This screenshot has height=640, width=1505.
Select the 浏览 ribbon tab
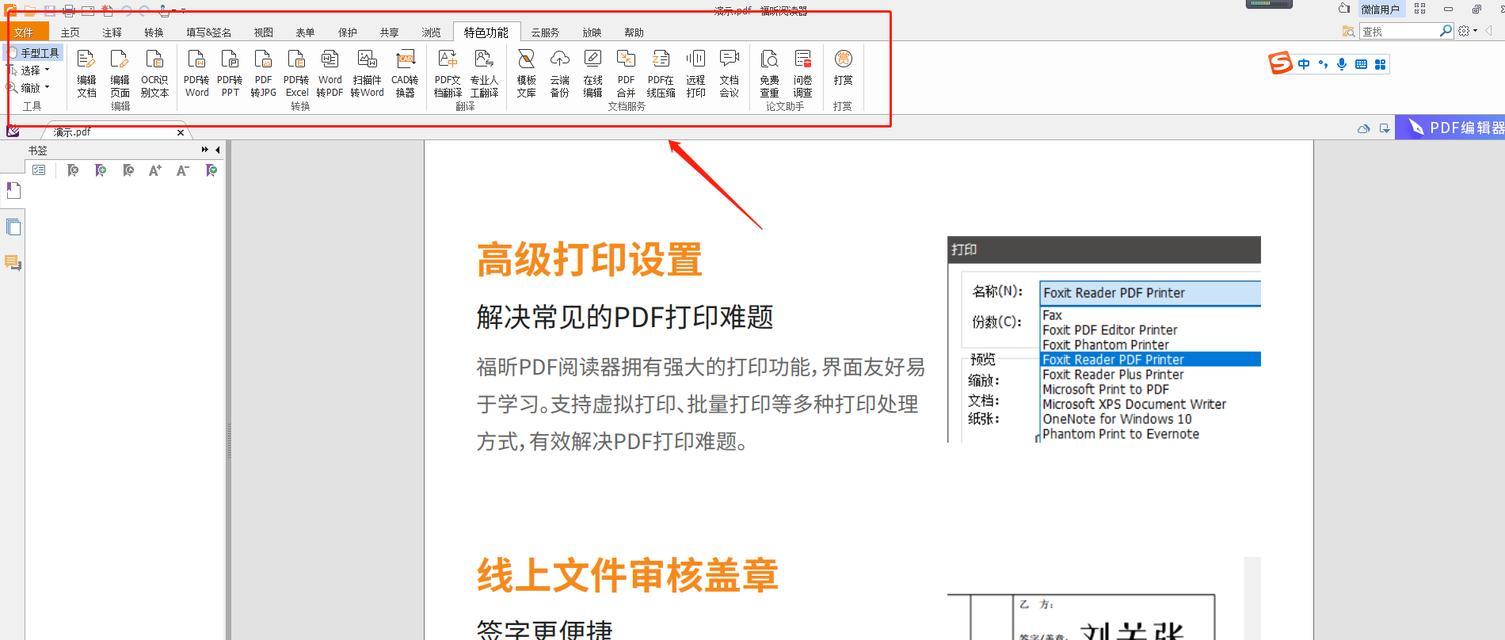point(431,32)
